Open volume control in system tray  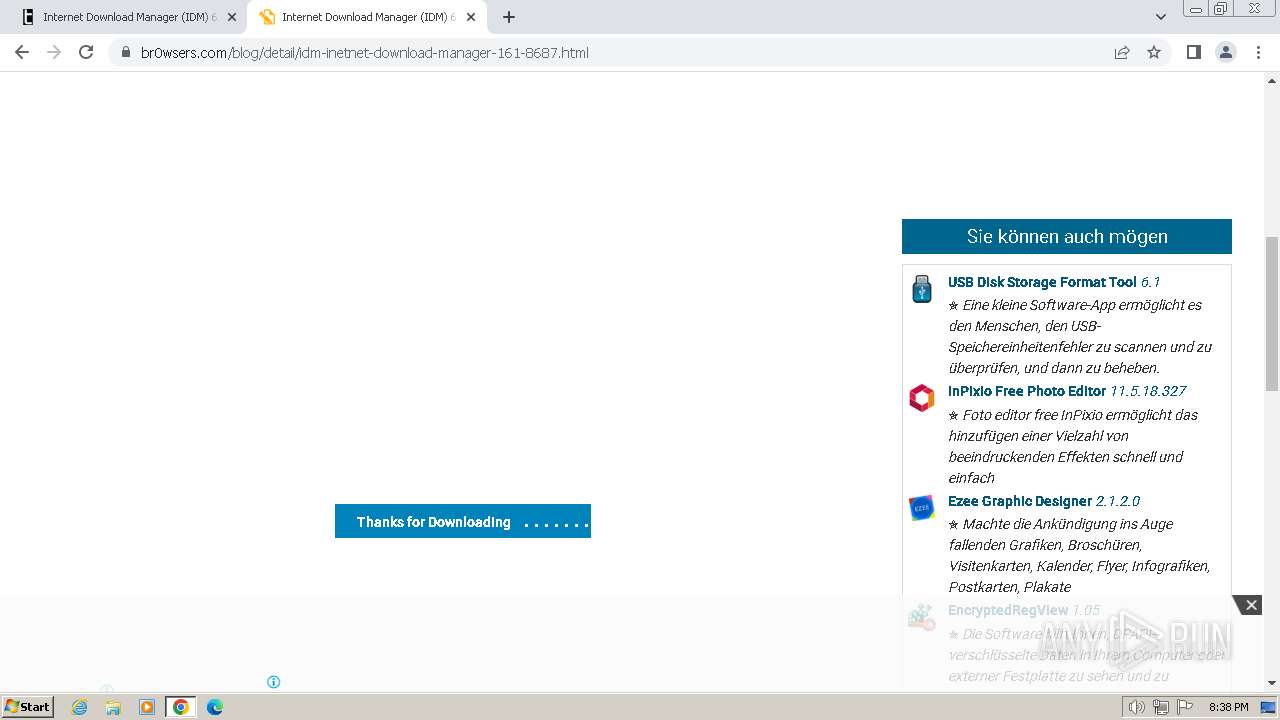(x=1136, y=707)
